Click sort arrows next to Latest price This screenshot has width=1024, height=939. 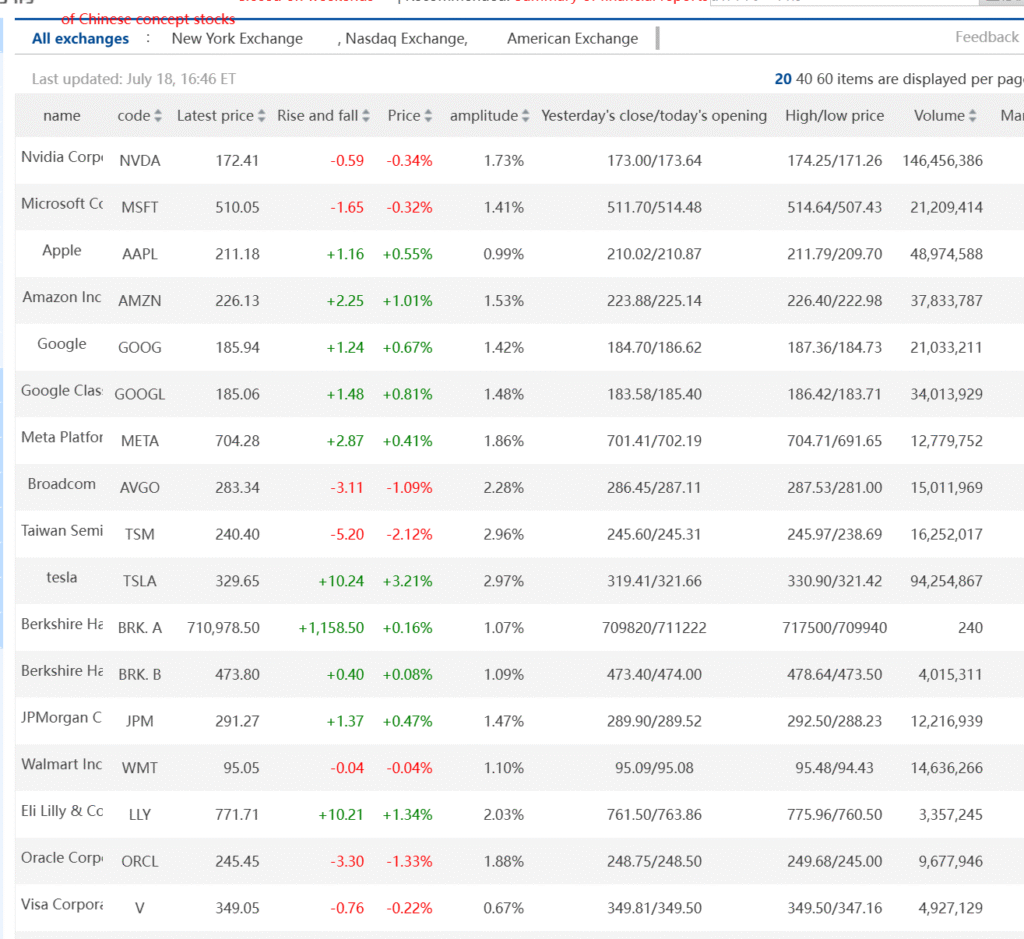tap(262, 116)
